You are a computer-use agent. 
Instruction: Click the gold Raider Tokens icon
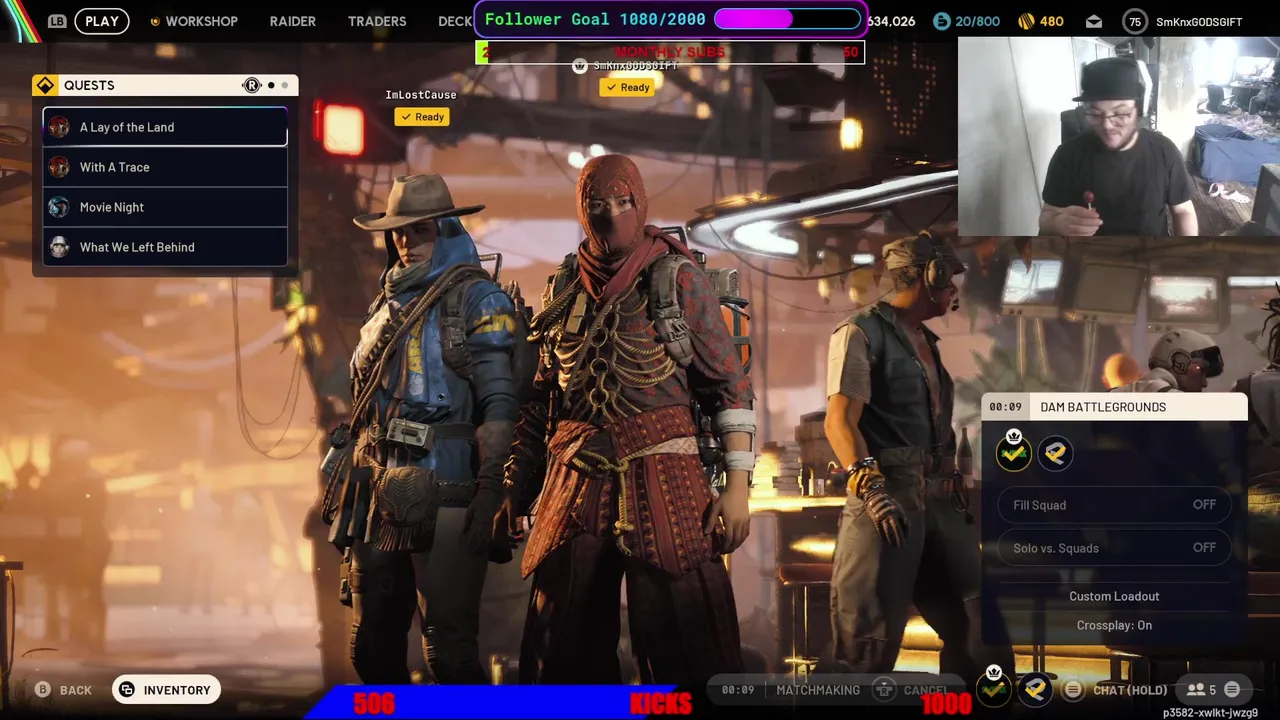click(x=1026, y=21)
